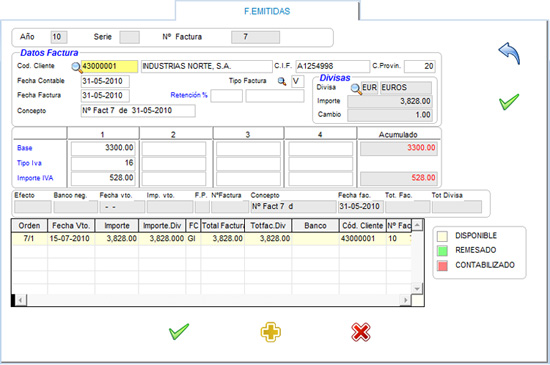The image size is (550, 365).
Task: Click the second empty Retención field
Action: point(275,96)
